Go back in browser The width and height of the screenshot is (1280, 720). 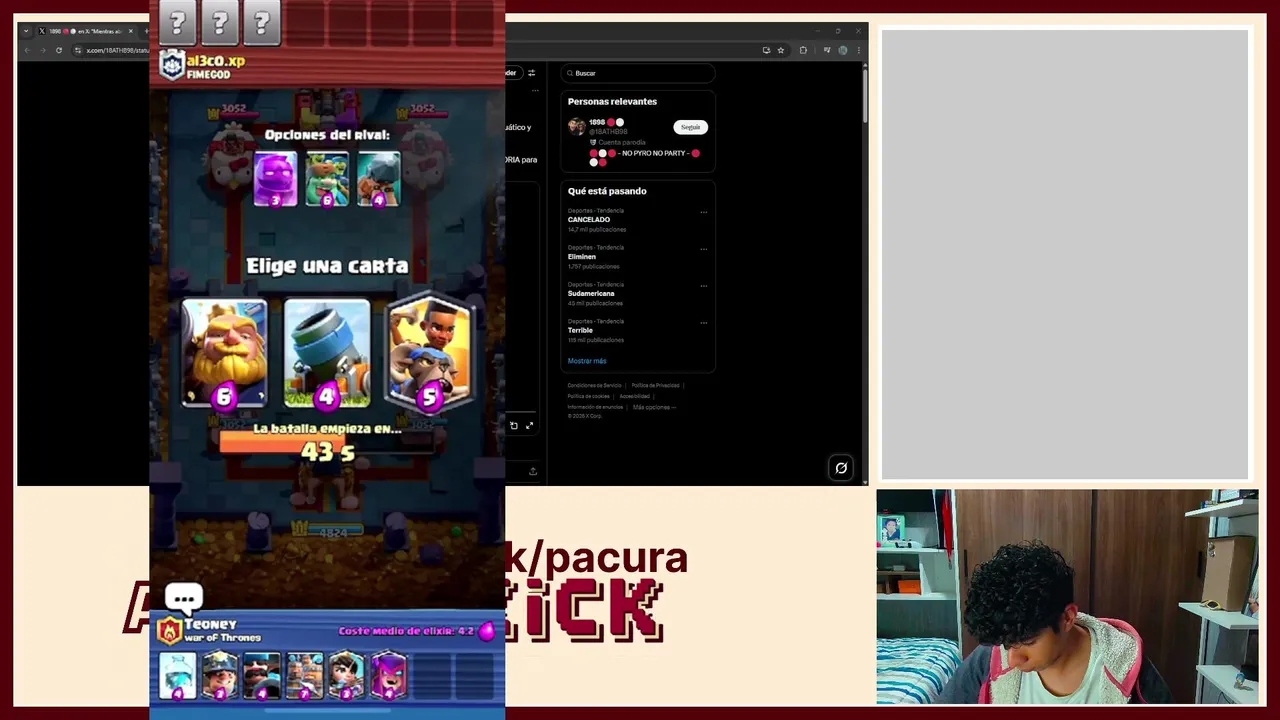(27, 50)
